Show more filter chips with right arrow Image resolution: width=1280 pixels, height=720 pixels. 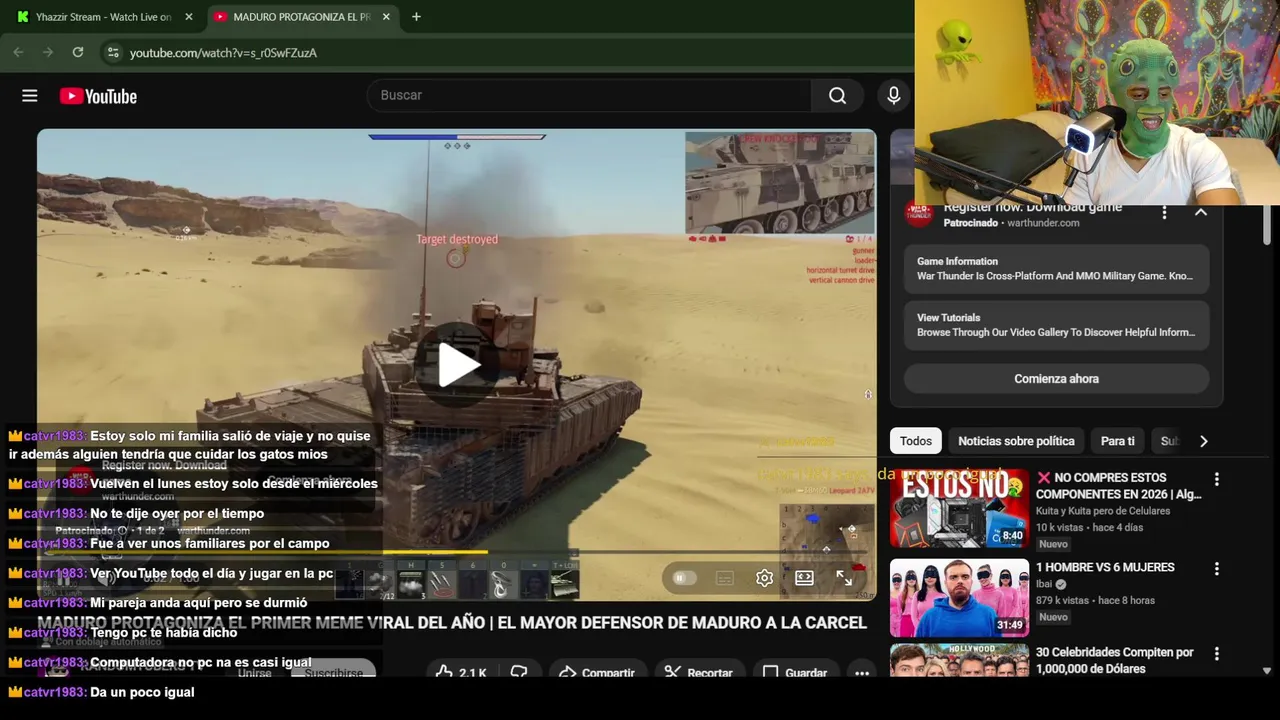coord(1203,441)
